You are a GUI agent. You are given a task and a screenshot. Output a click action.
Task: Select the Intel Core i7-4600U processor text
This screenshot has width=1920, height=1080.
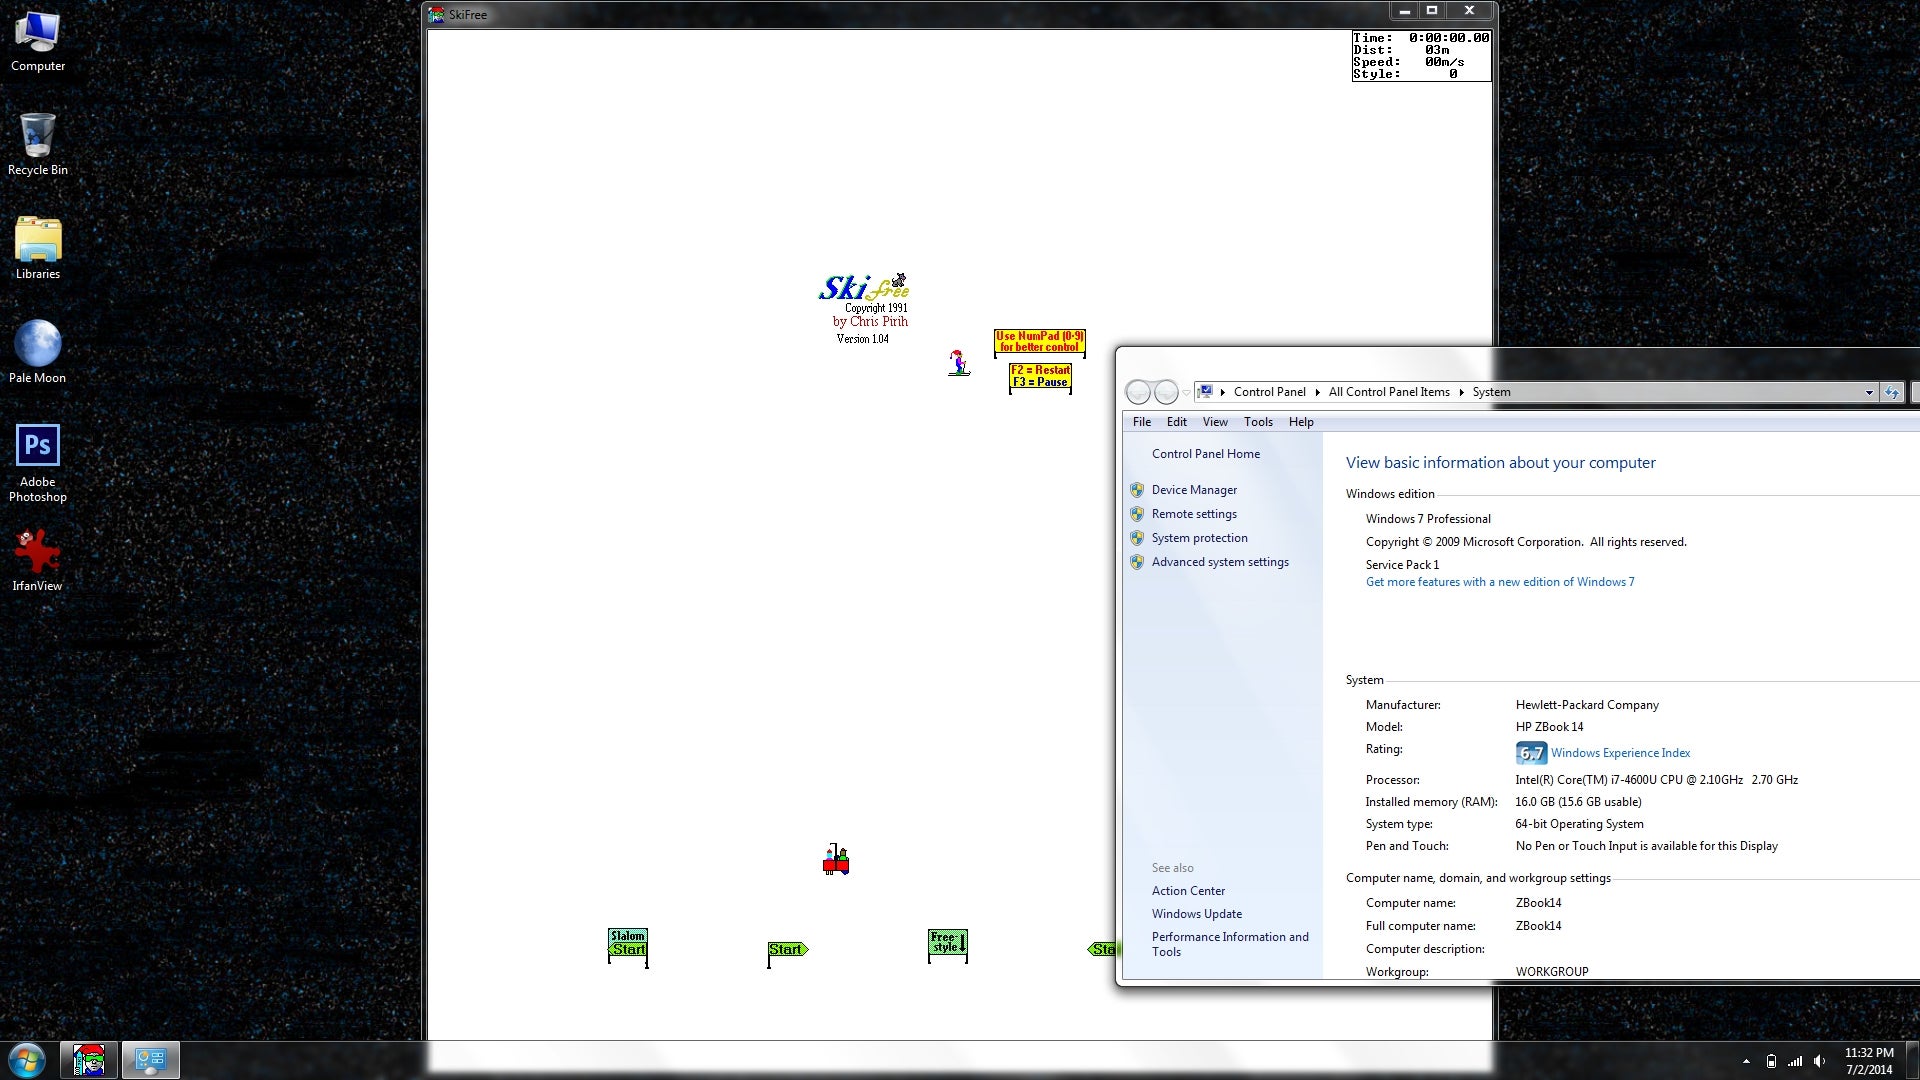[1656, 780]
